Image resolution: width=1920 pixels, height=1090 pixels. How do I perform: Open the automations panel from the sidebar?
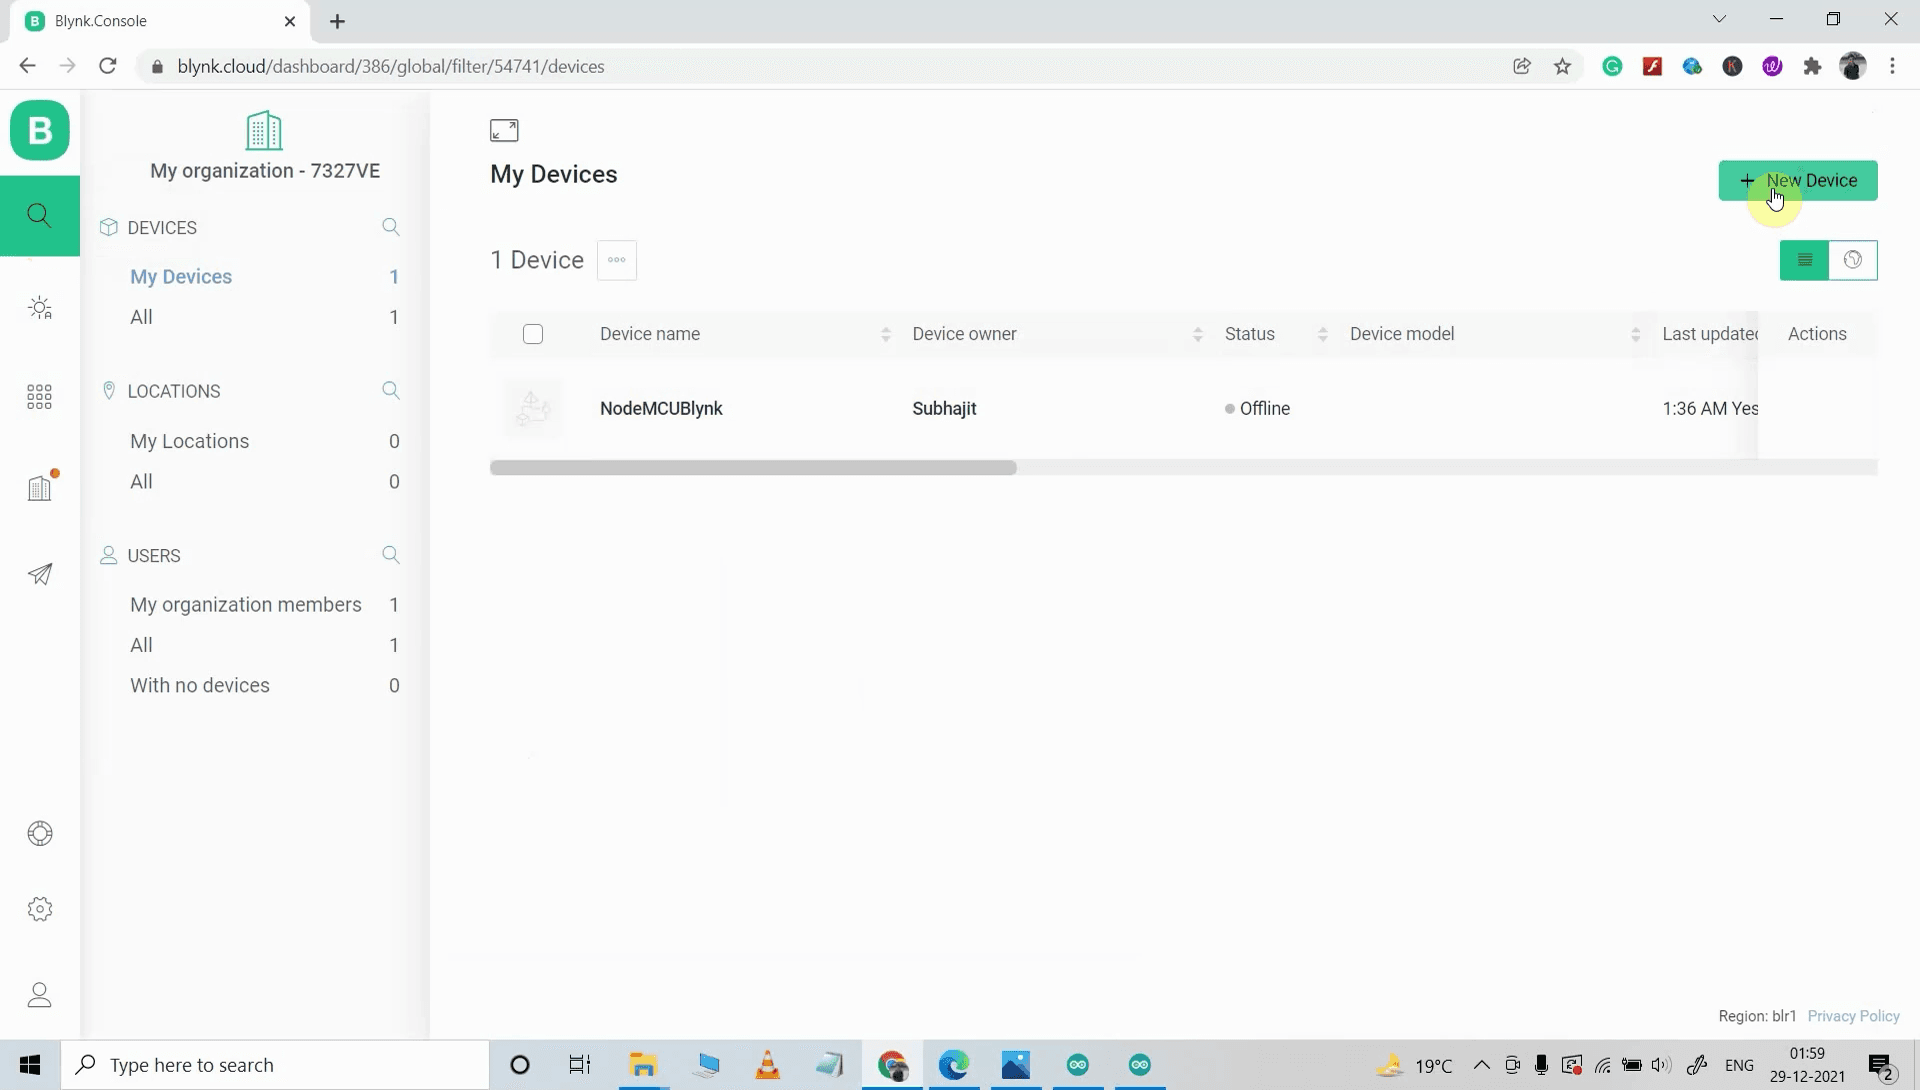point(40,308)
